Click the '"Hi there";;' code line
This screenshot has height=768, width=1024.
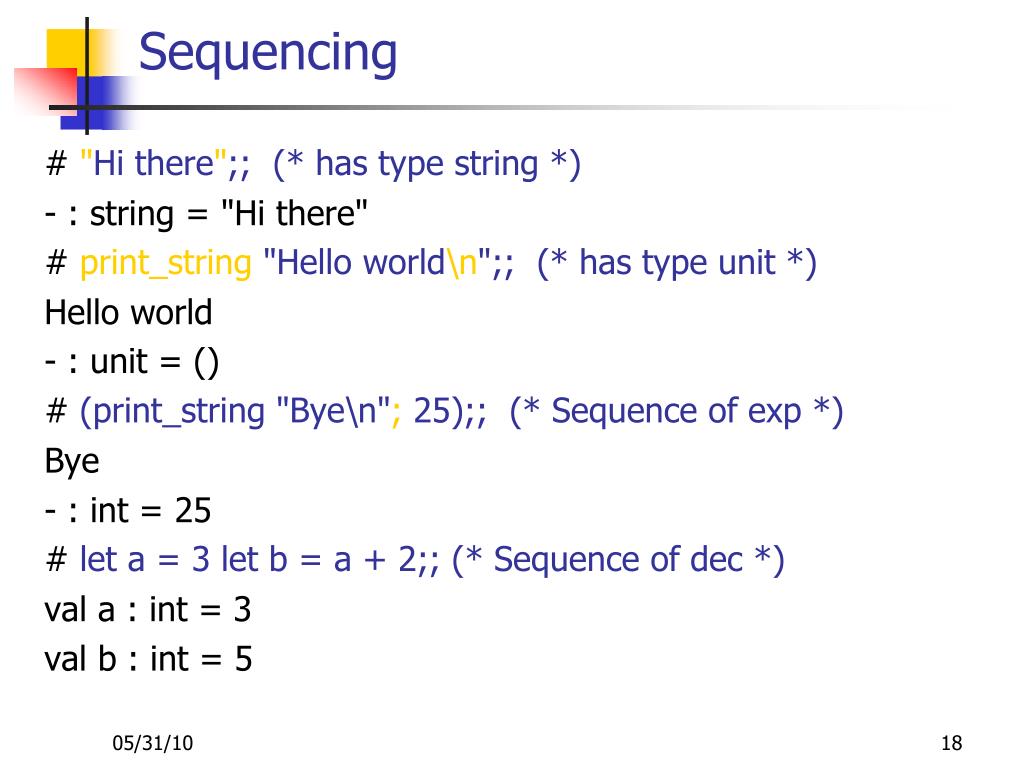[x=165, y=163]
